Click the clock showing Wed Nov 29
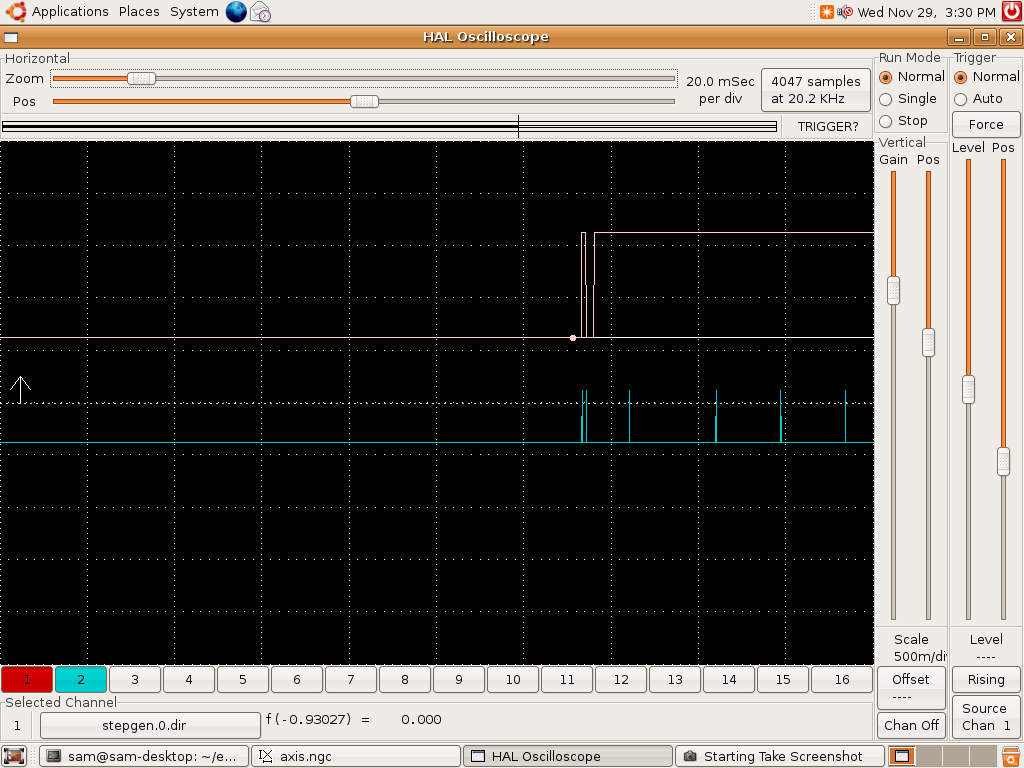The image size is (1024, 768). 926,12
